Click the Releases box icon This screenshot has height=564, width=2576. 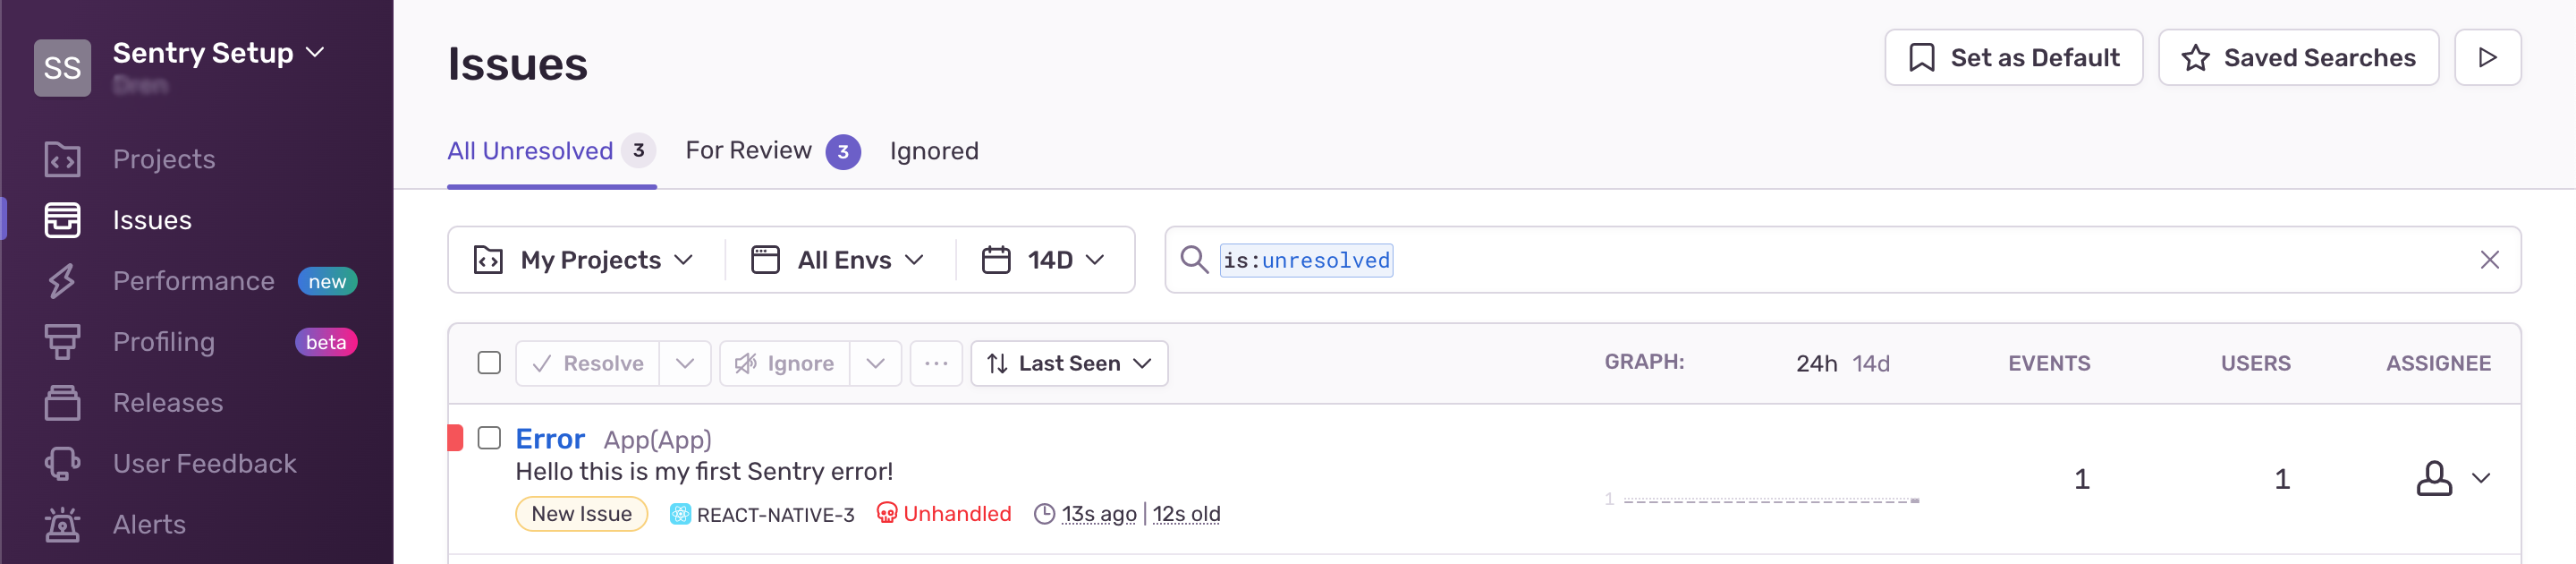(x=62, y=403)
